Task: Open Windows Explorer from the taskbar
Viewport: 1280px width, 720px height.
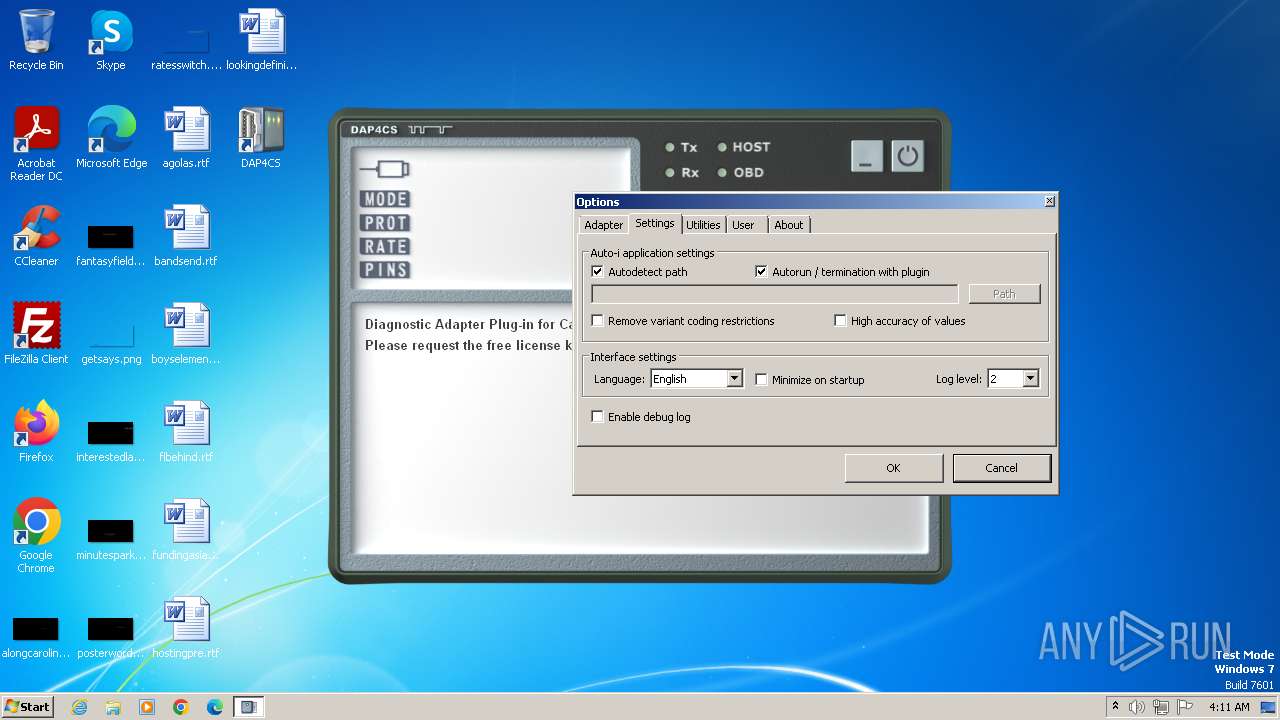Action: click(x=113, y=707)
